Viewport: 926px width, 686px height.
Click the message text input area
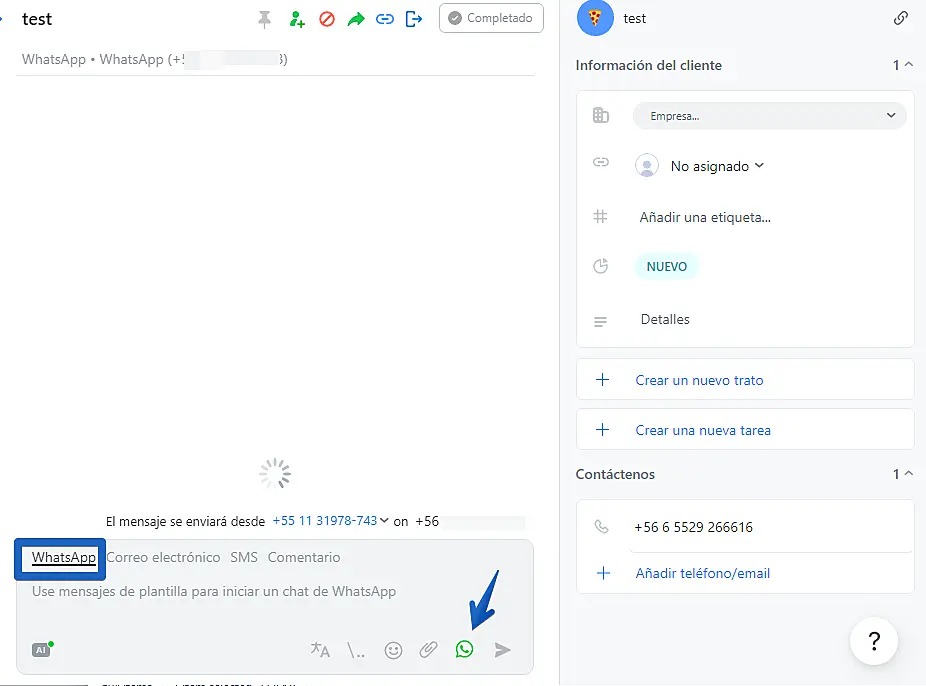(214, 592)
